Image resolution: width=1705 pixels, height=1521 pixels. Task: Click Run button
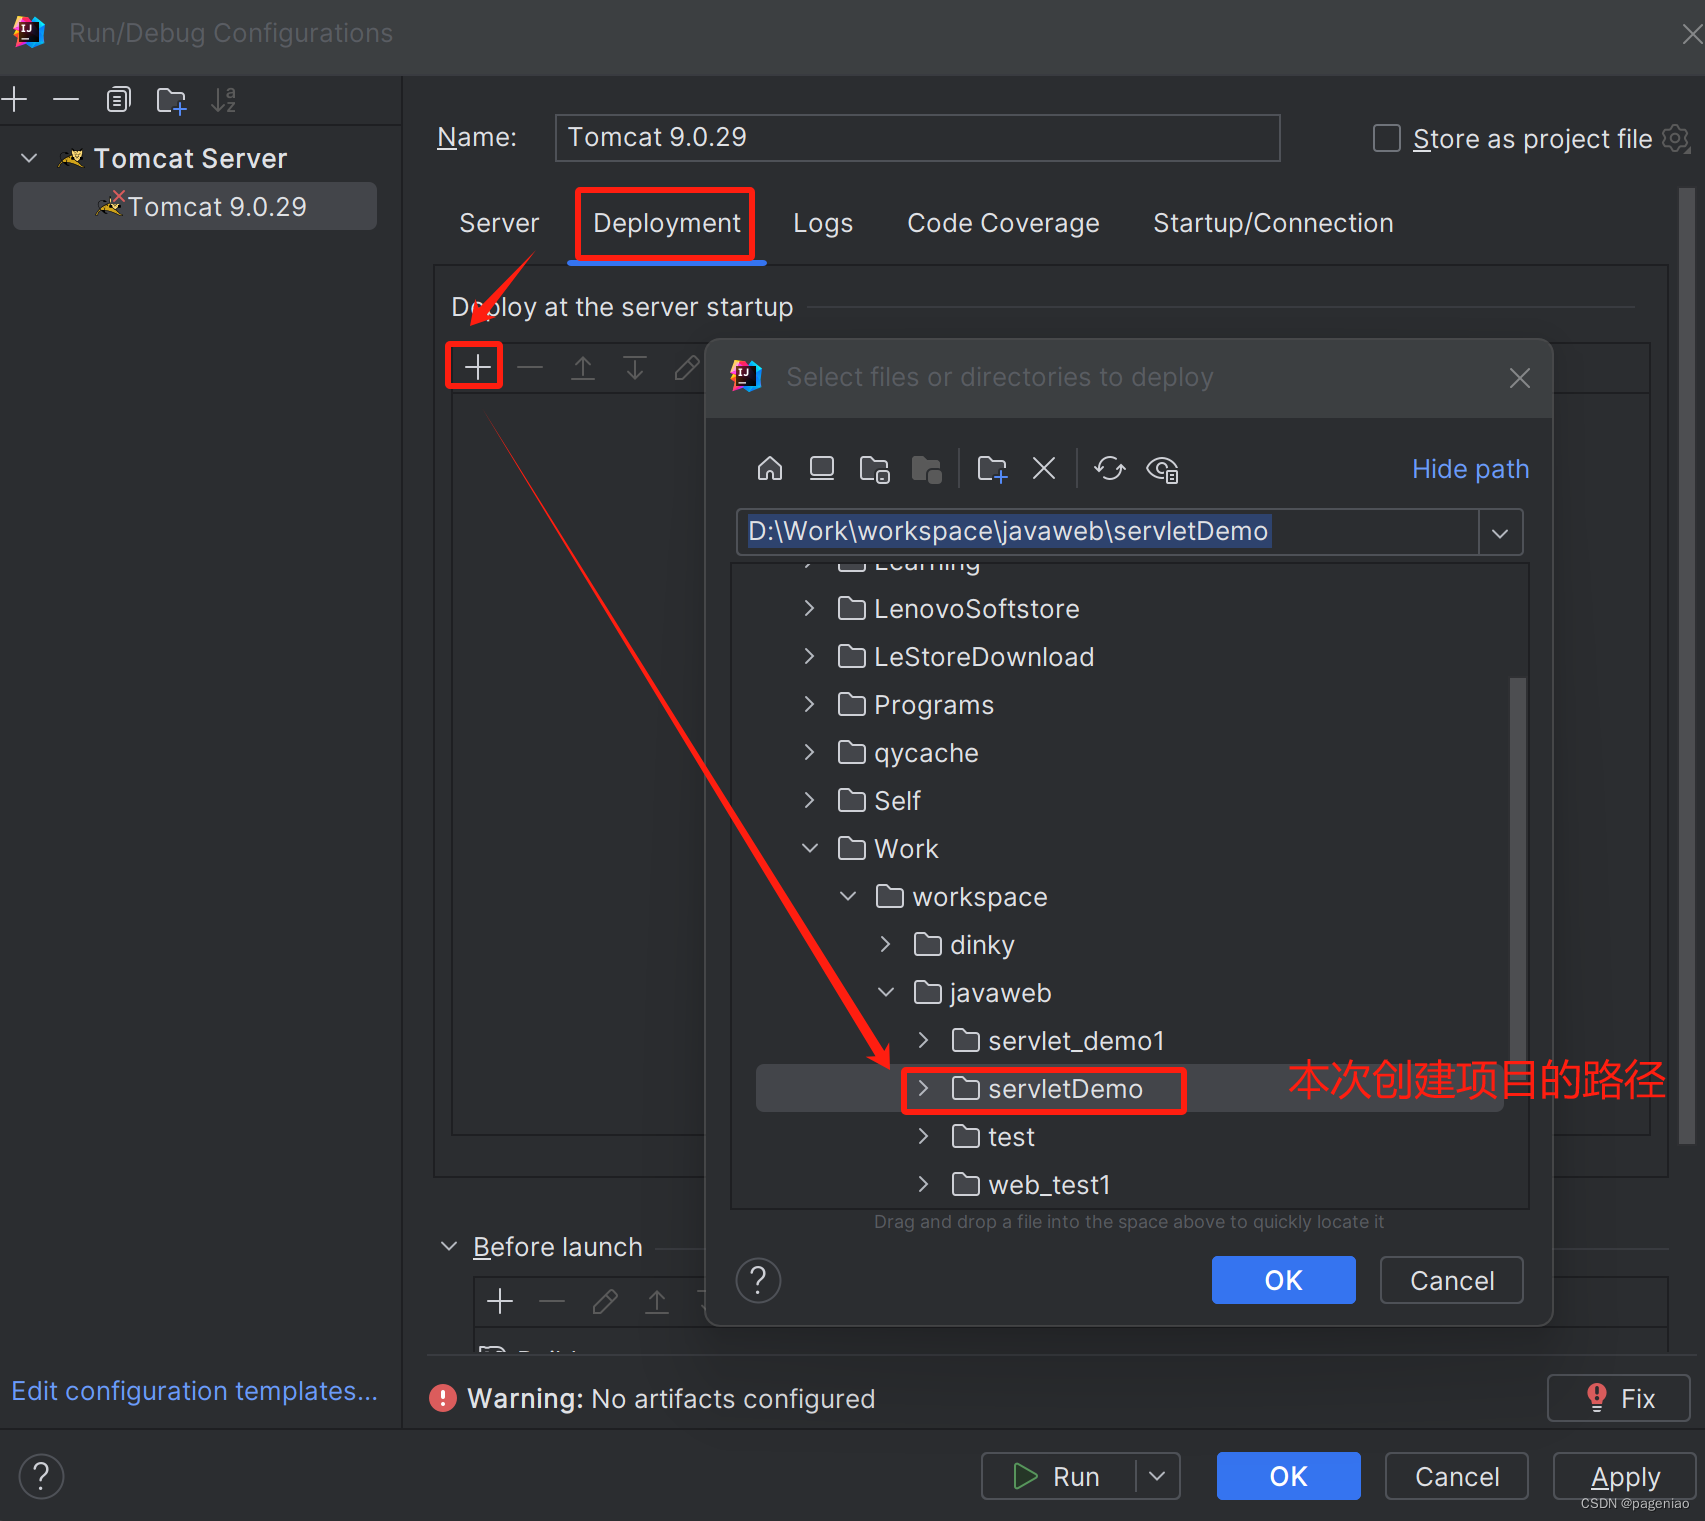point(1058,1476)
